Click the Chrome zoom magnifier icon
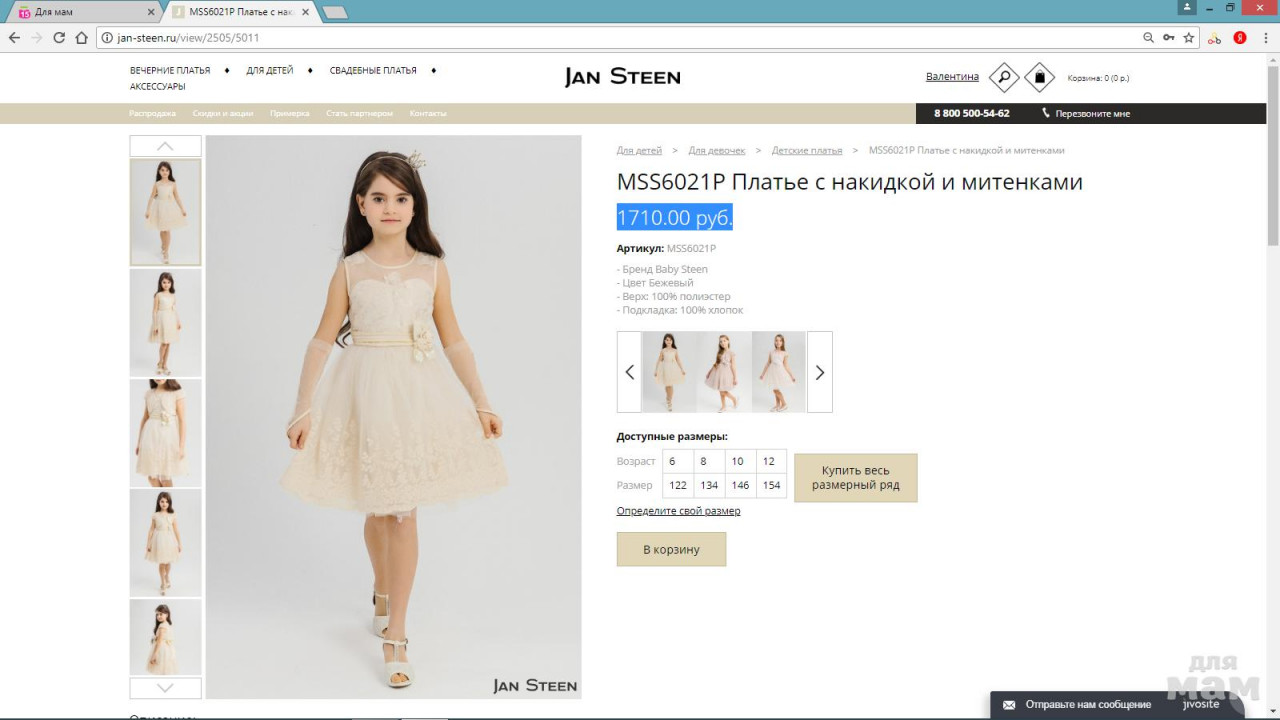 (x=1148, y=38)
